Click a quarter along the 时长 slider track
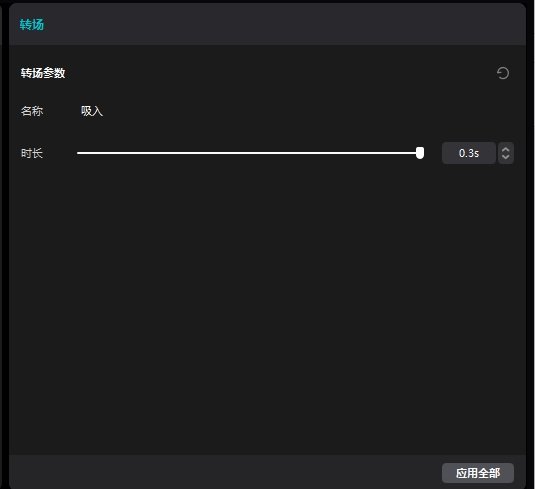 163,153
